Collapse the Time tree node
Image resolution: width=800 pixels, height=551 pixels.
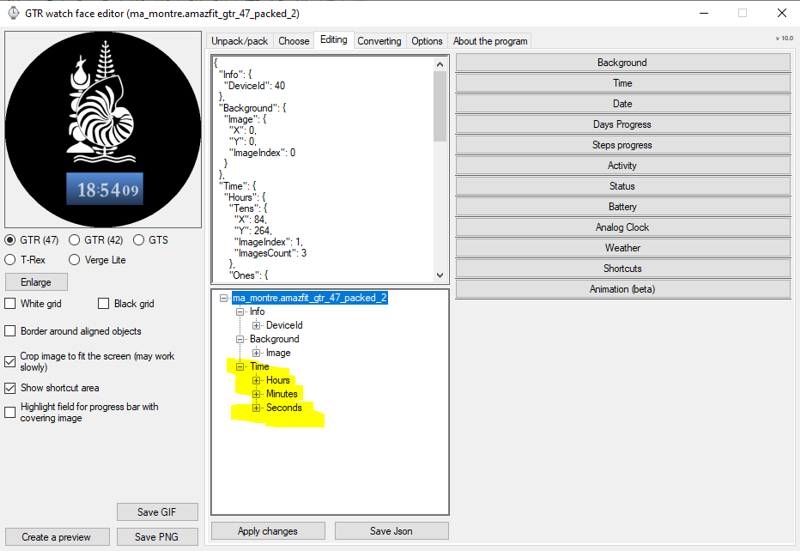click(240, 367)
